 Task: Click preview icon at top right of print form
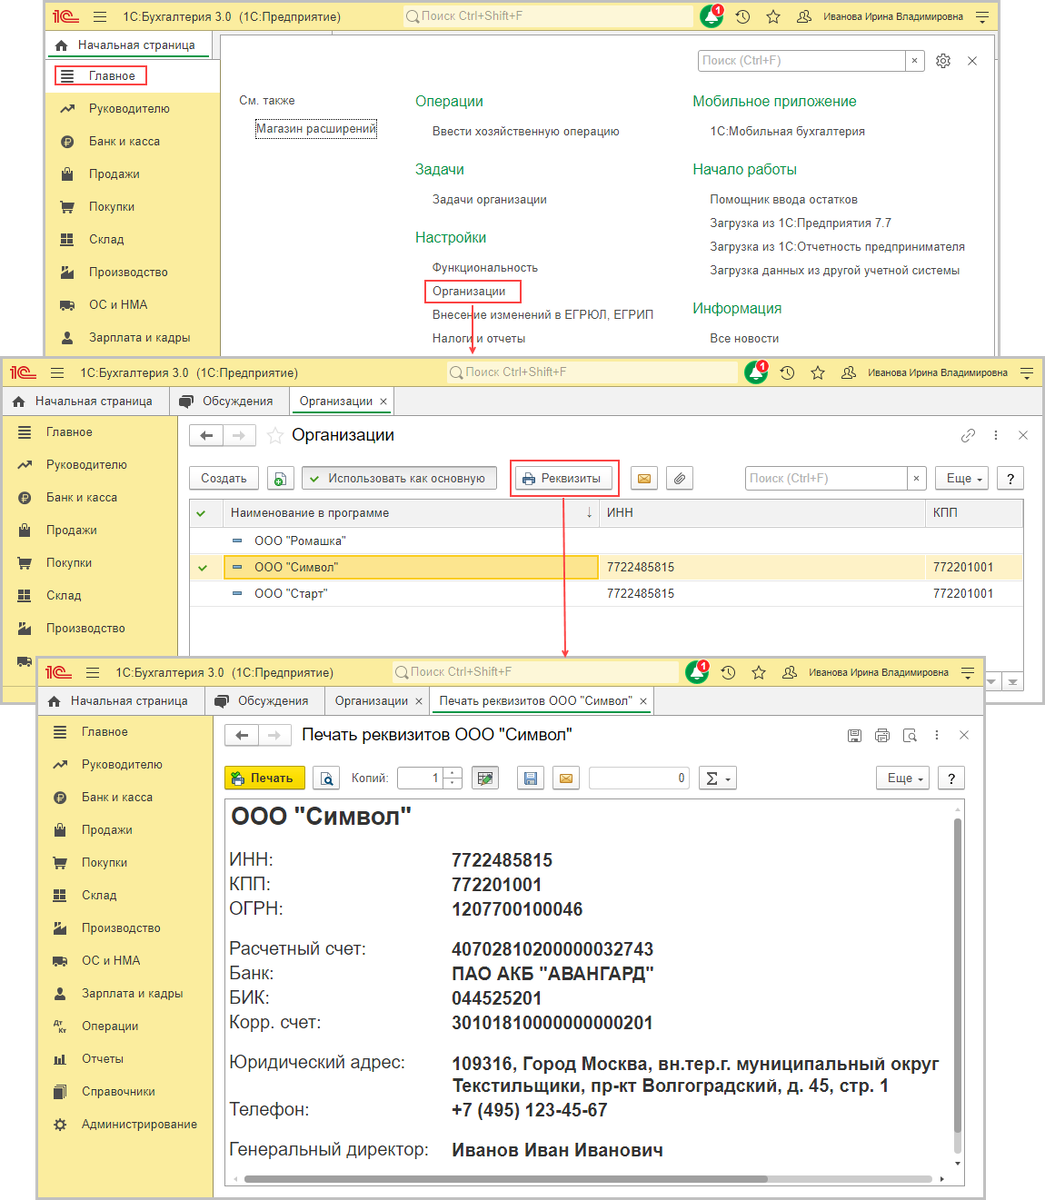click(x=909, y=735)
